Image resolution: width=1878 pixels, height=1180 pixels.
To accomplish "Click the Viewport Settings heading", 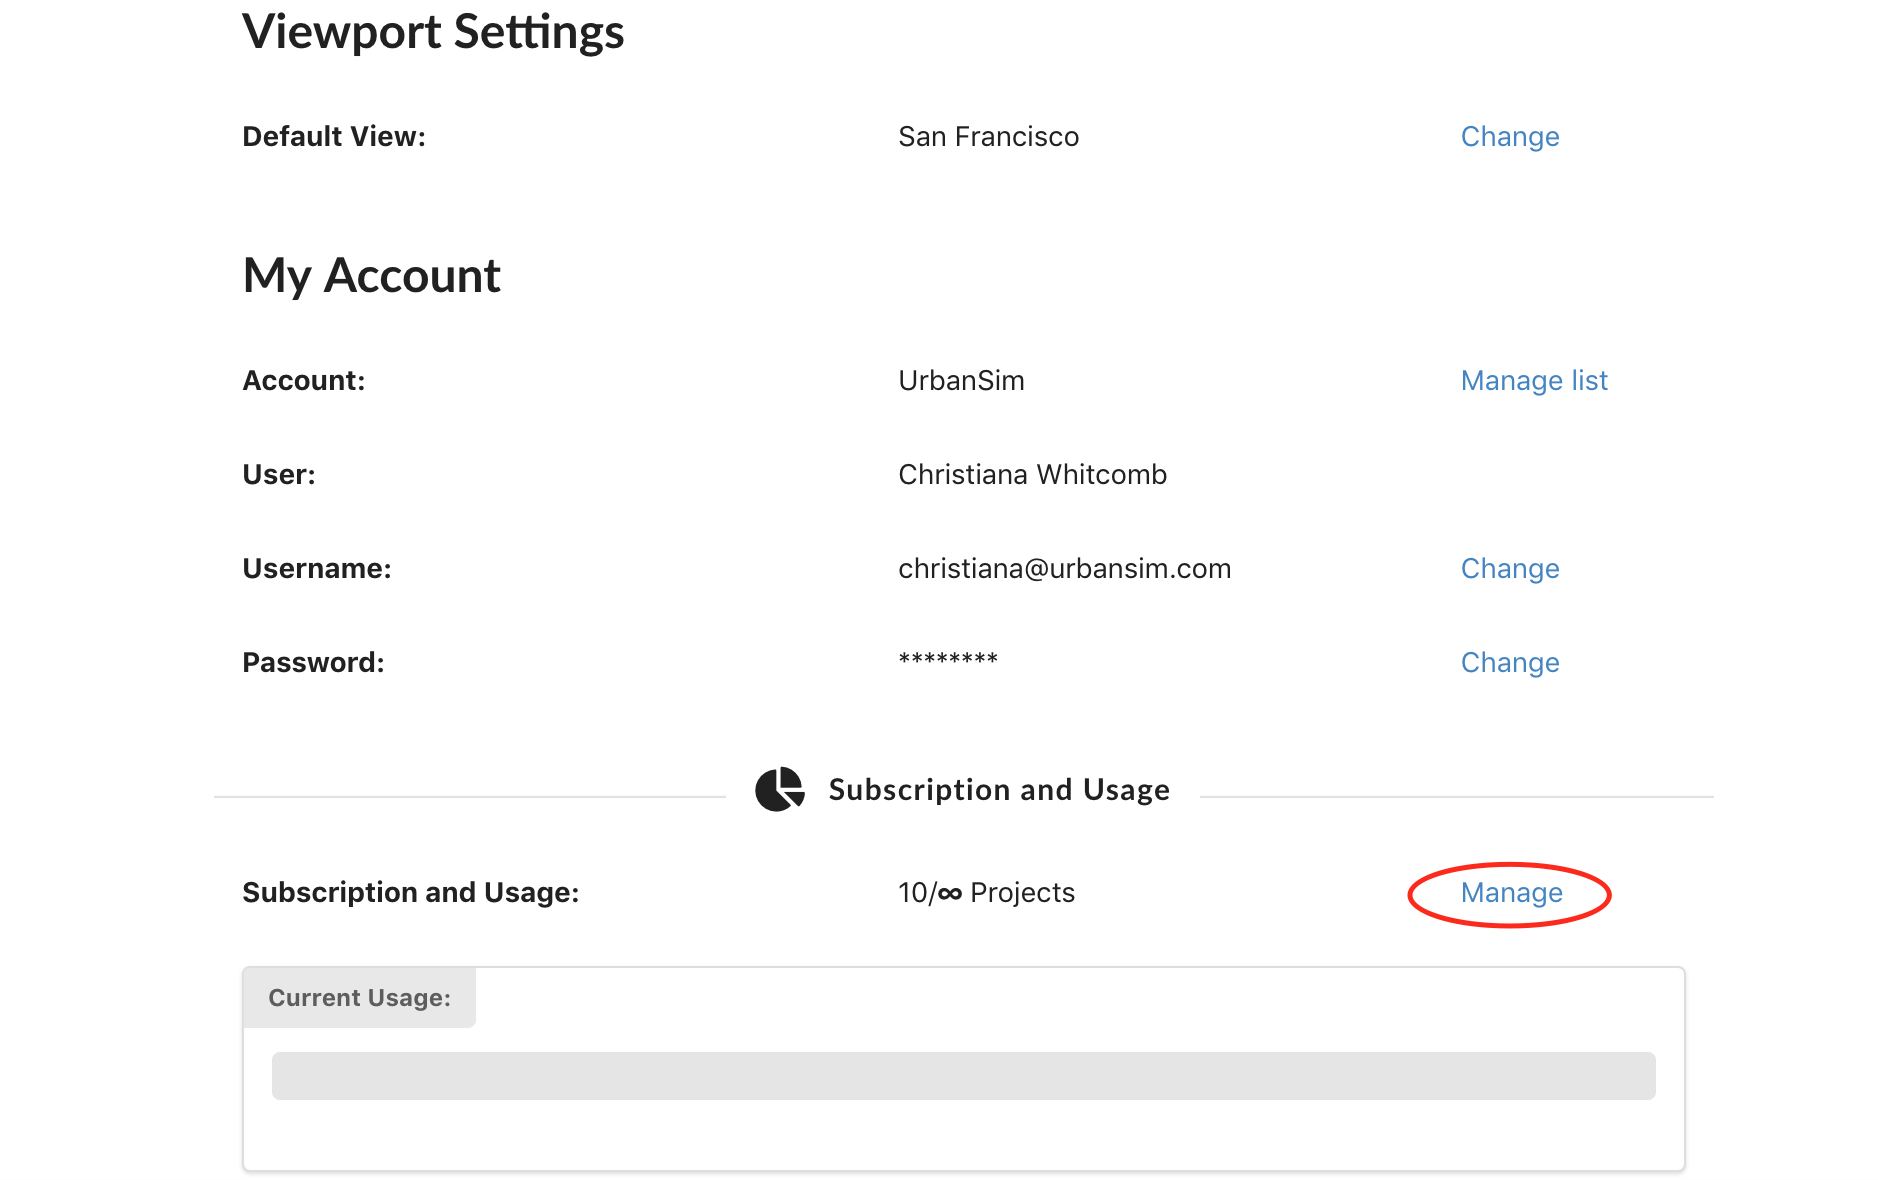I will click(433, 32).
